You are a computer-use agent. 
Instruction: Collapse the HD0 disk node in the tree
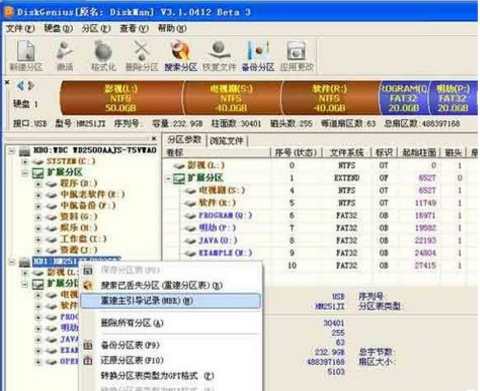point(12,151)
